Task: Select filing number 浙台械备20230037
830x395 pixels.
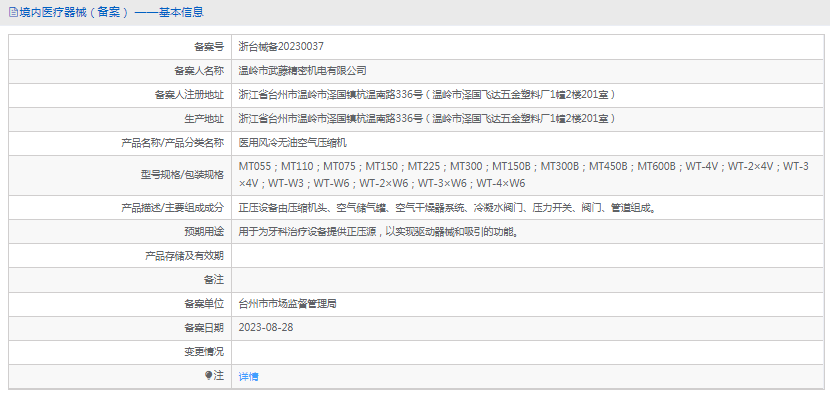Action: click(281, 47)
